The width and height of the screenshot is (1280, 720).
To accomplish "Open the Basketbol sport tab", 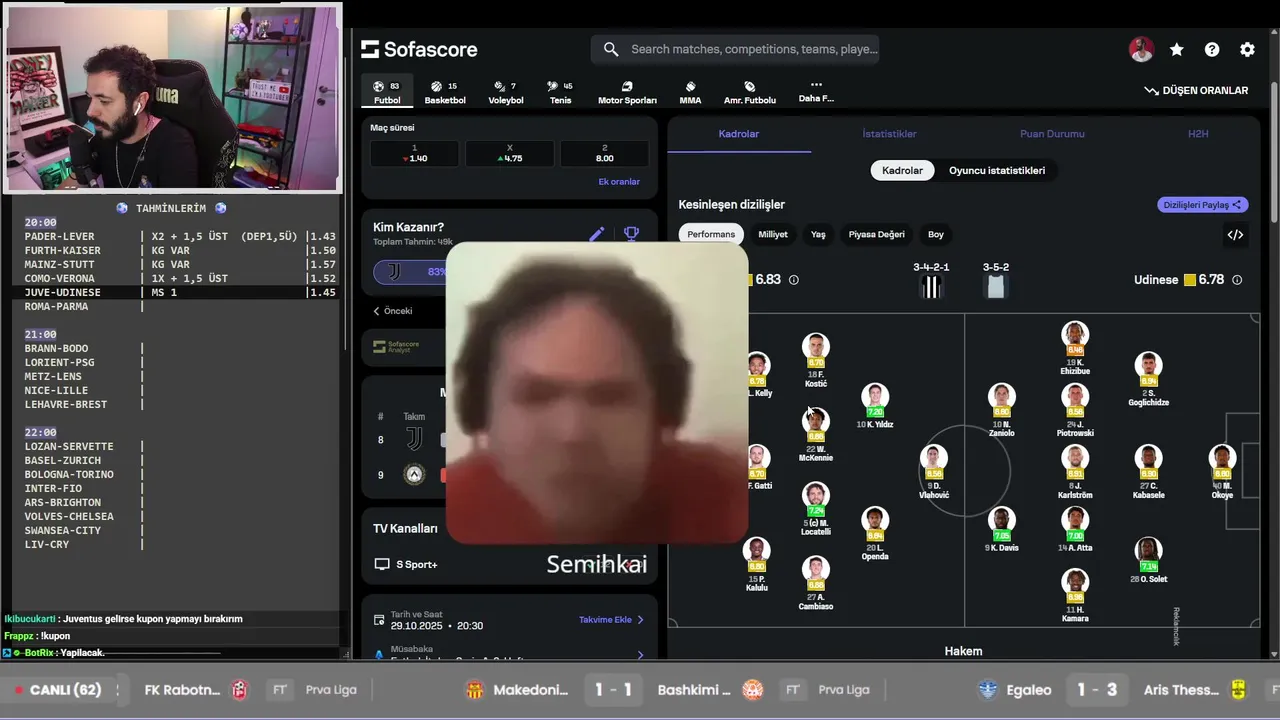I will [x=445, y=92].
